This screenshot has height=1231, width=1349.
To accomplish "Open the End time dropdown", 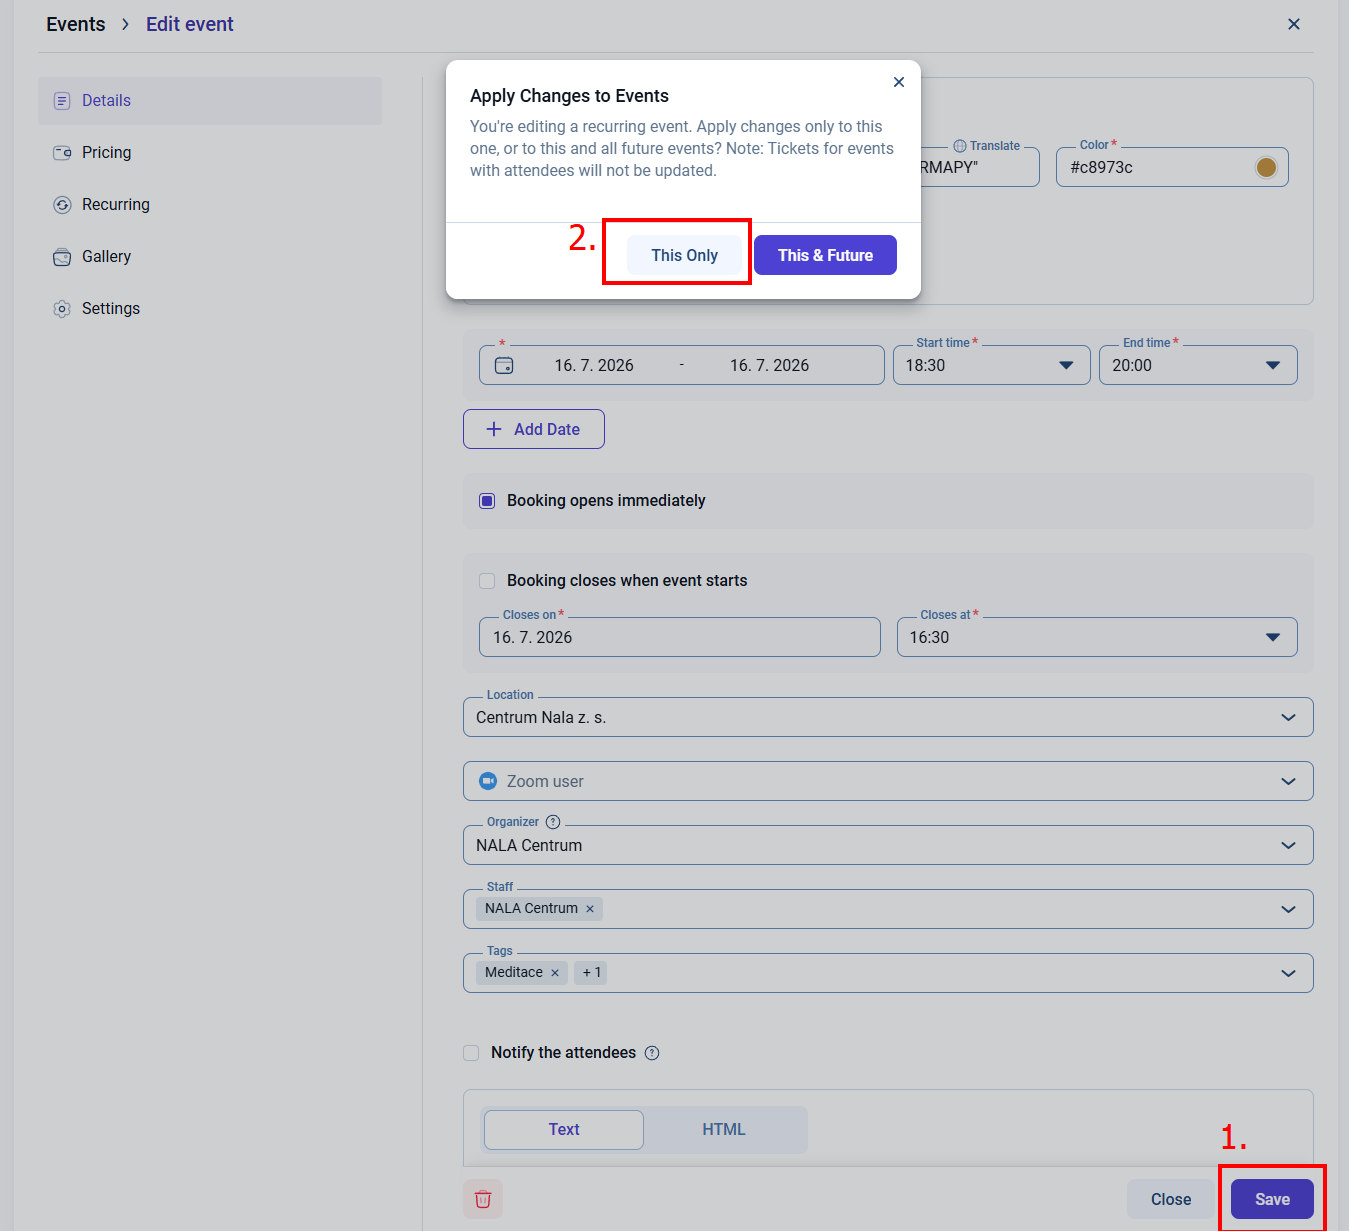I will tap(1273, 365).
